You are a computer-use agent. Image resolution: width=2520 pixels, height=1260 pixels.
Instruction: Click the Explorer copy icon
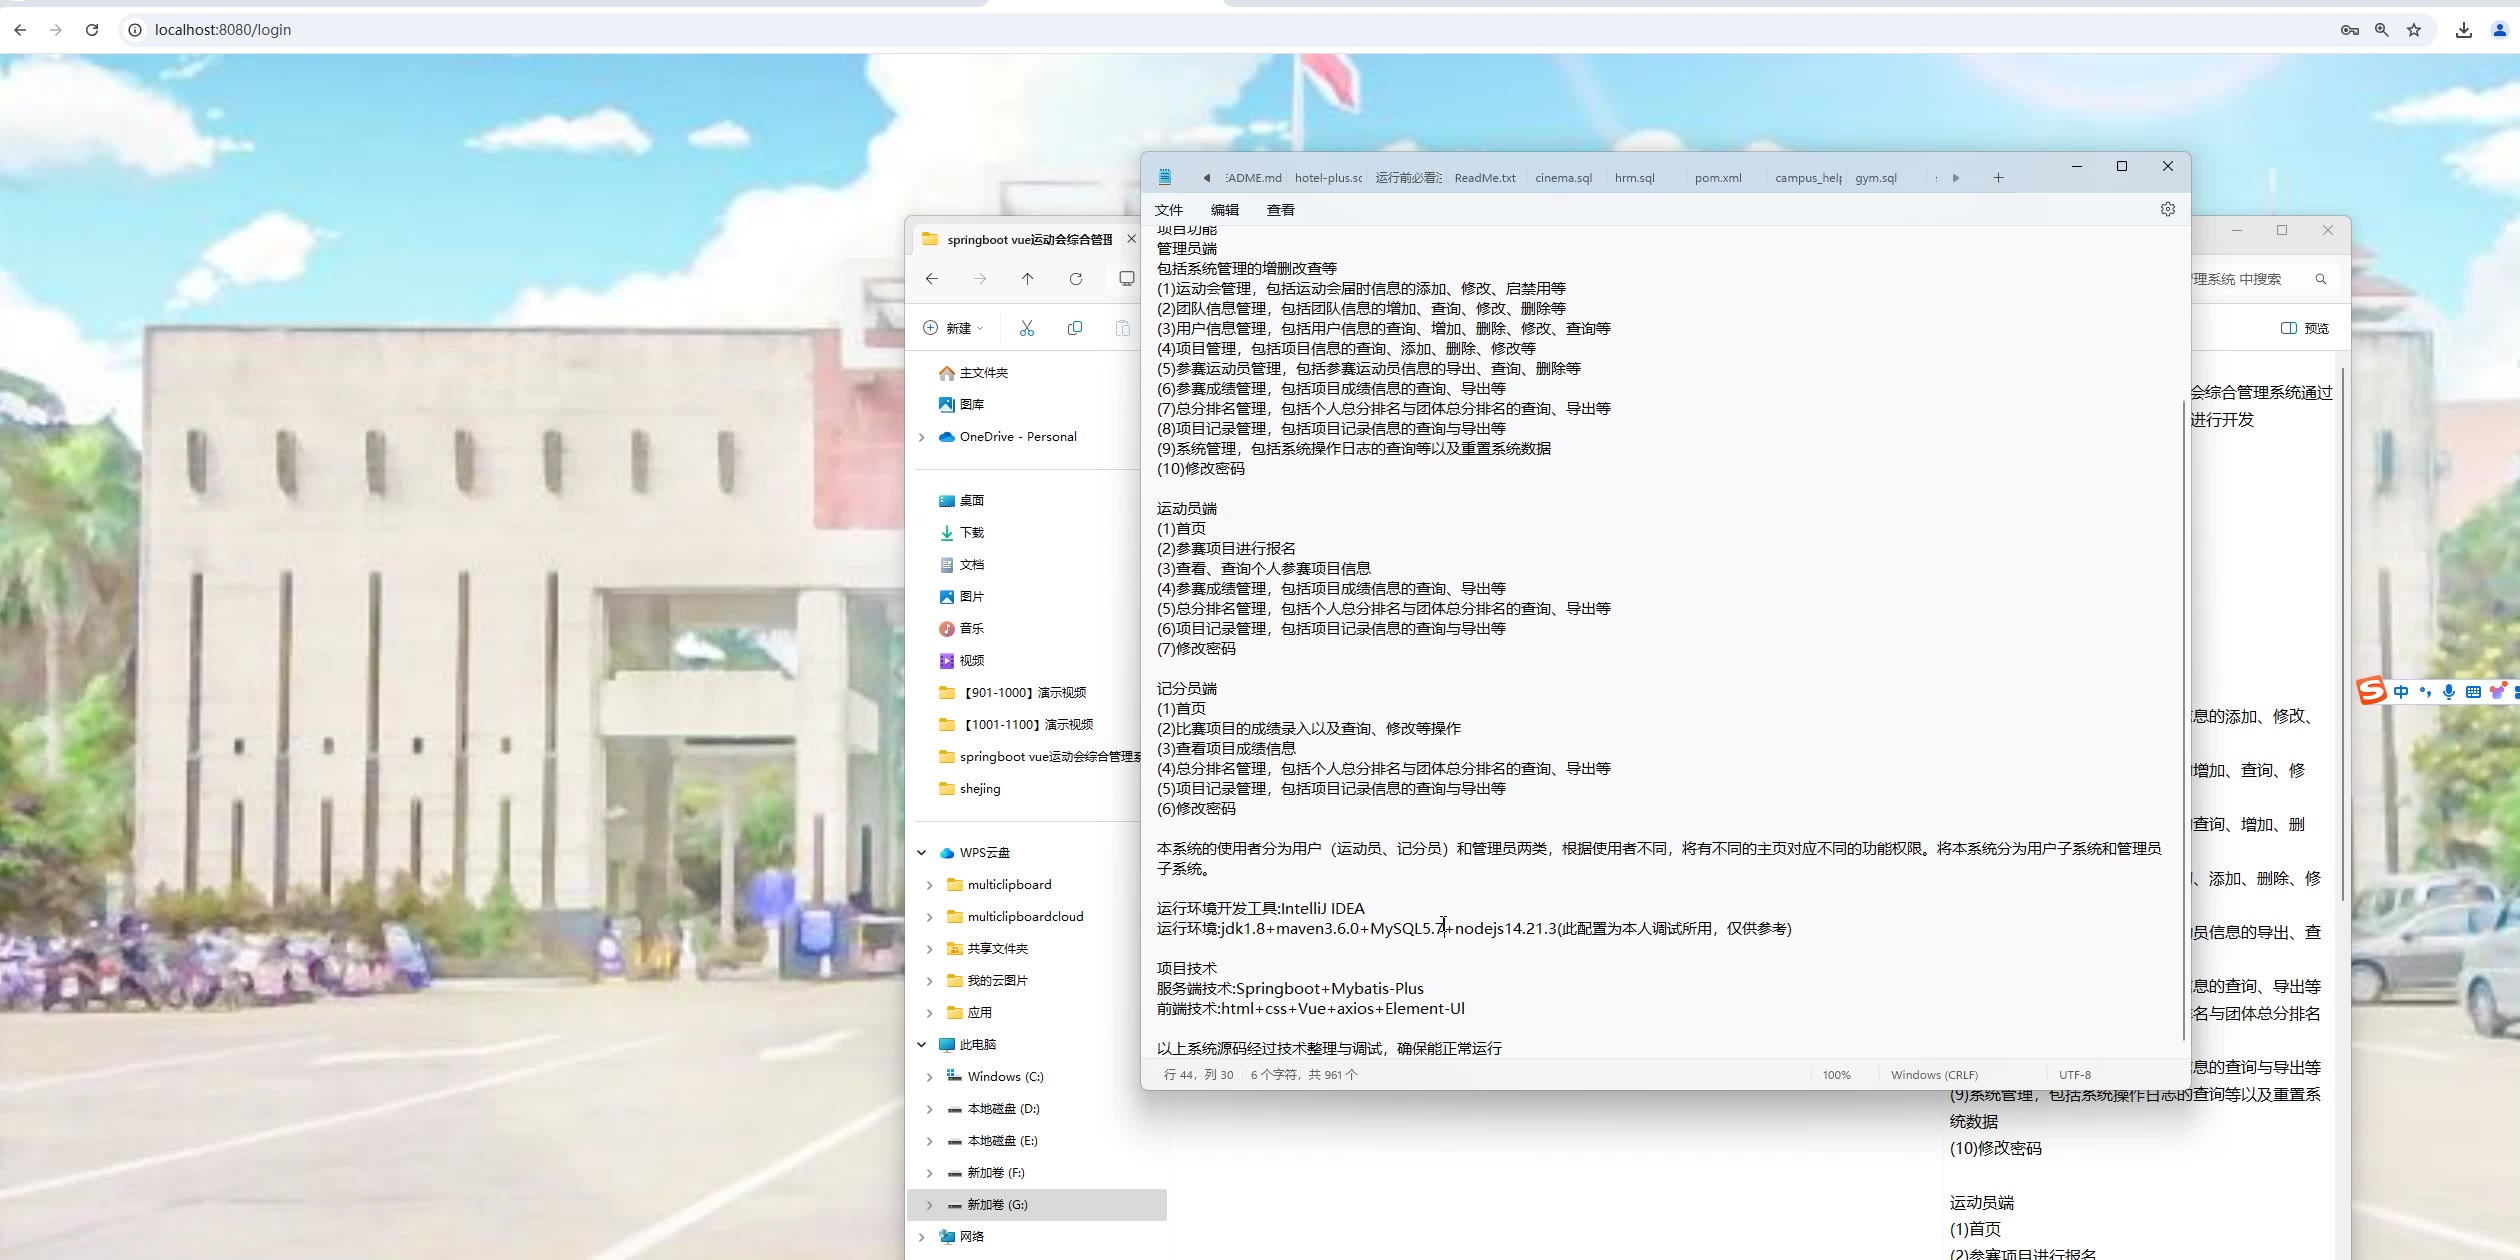(x=1075, y=328)
